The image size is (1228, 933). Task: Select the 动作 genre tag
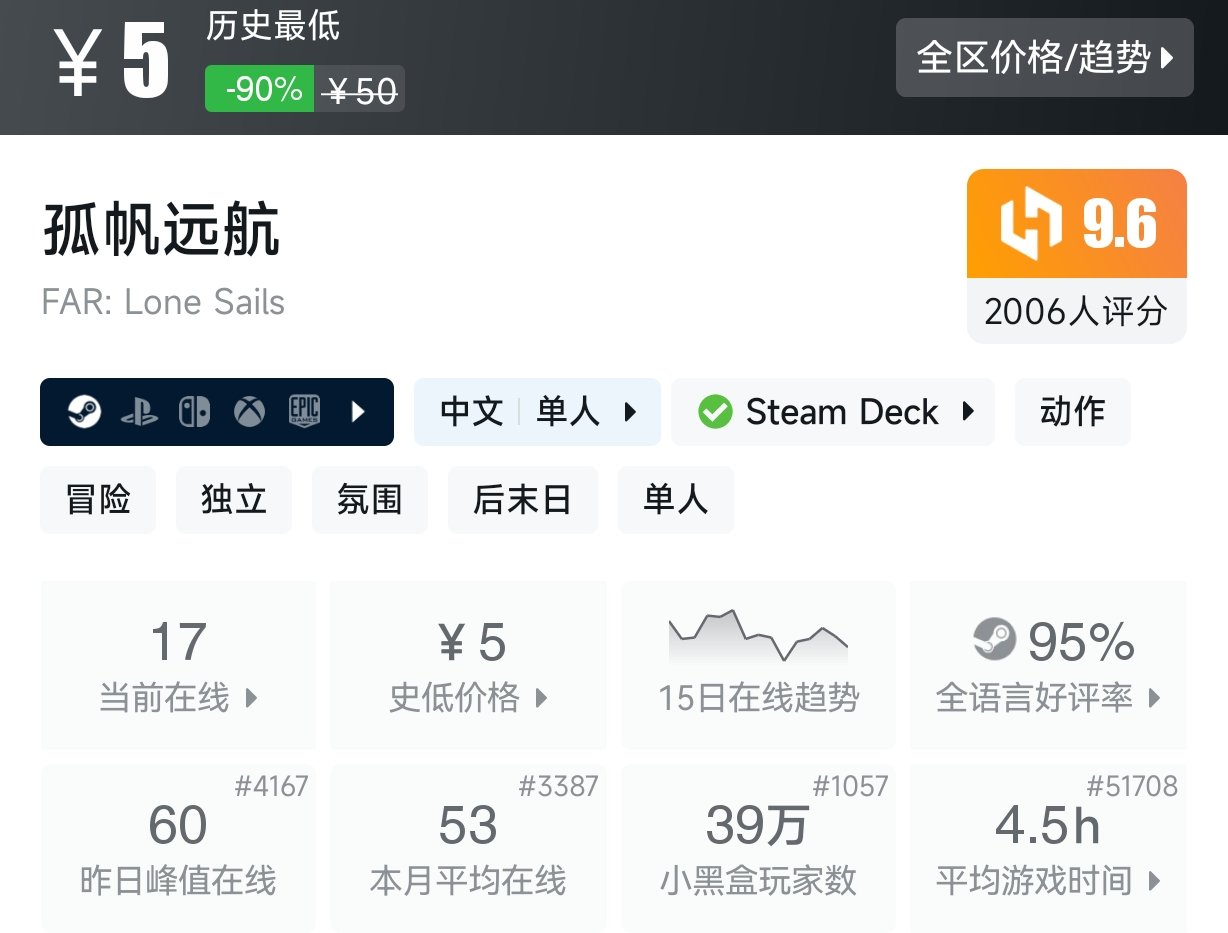[1072, 412]
